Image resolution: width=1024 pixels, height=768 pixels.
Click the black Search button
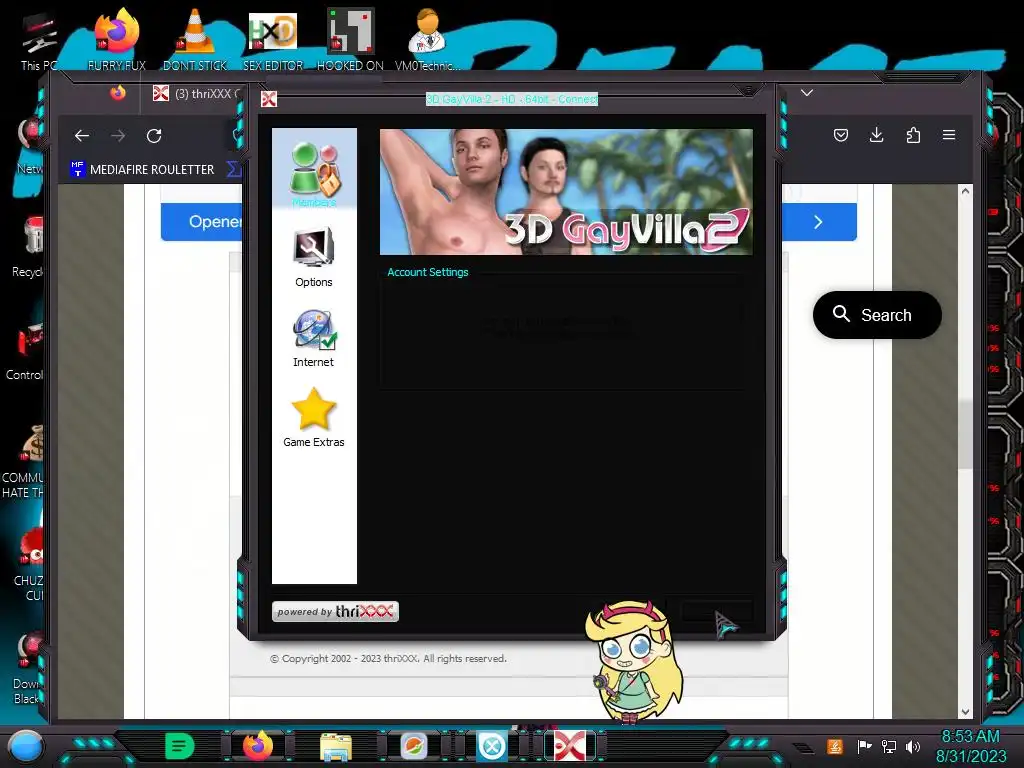pos(877,315)
